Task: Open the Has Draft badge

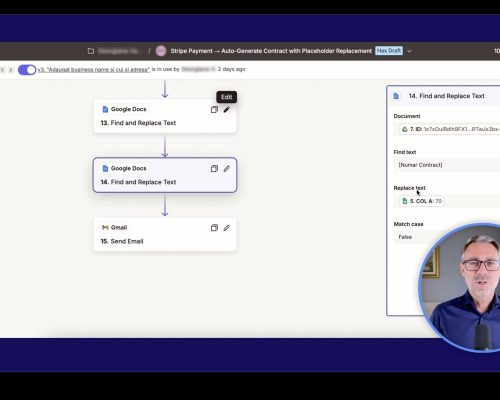Action: 389,51
